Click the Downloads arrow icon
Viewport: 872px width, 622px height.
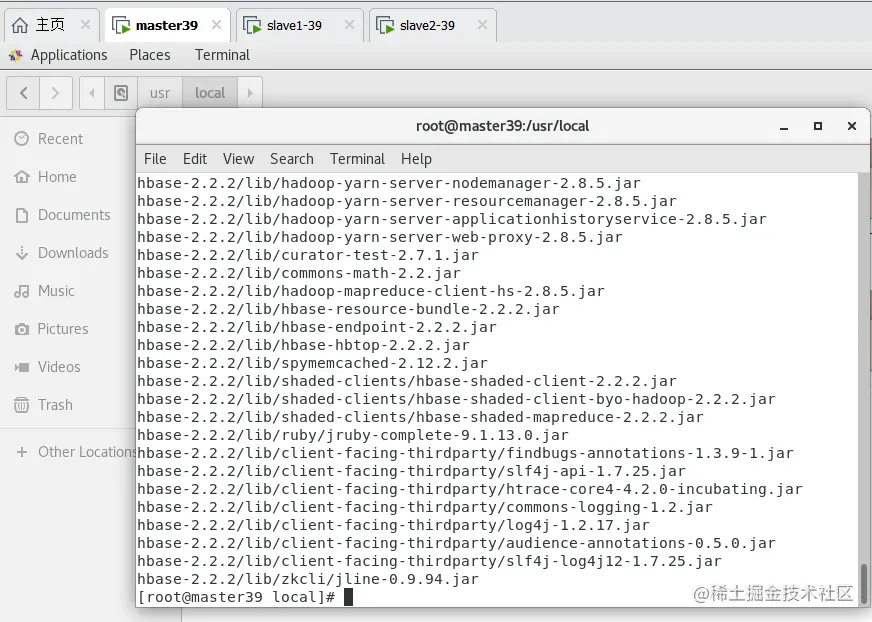(x=22, y=253)
